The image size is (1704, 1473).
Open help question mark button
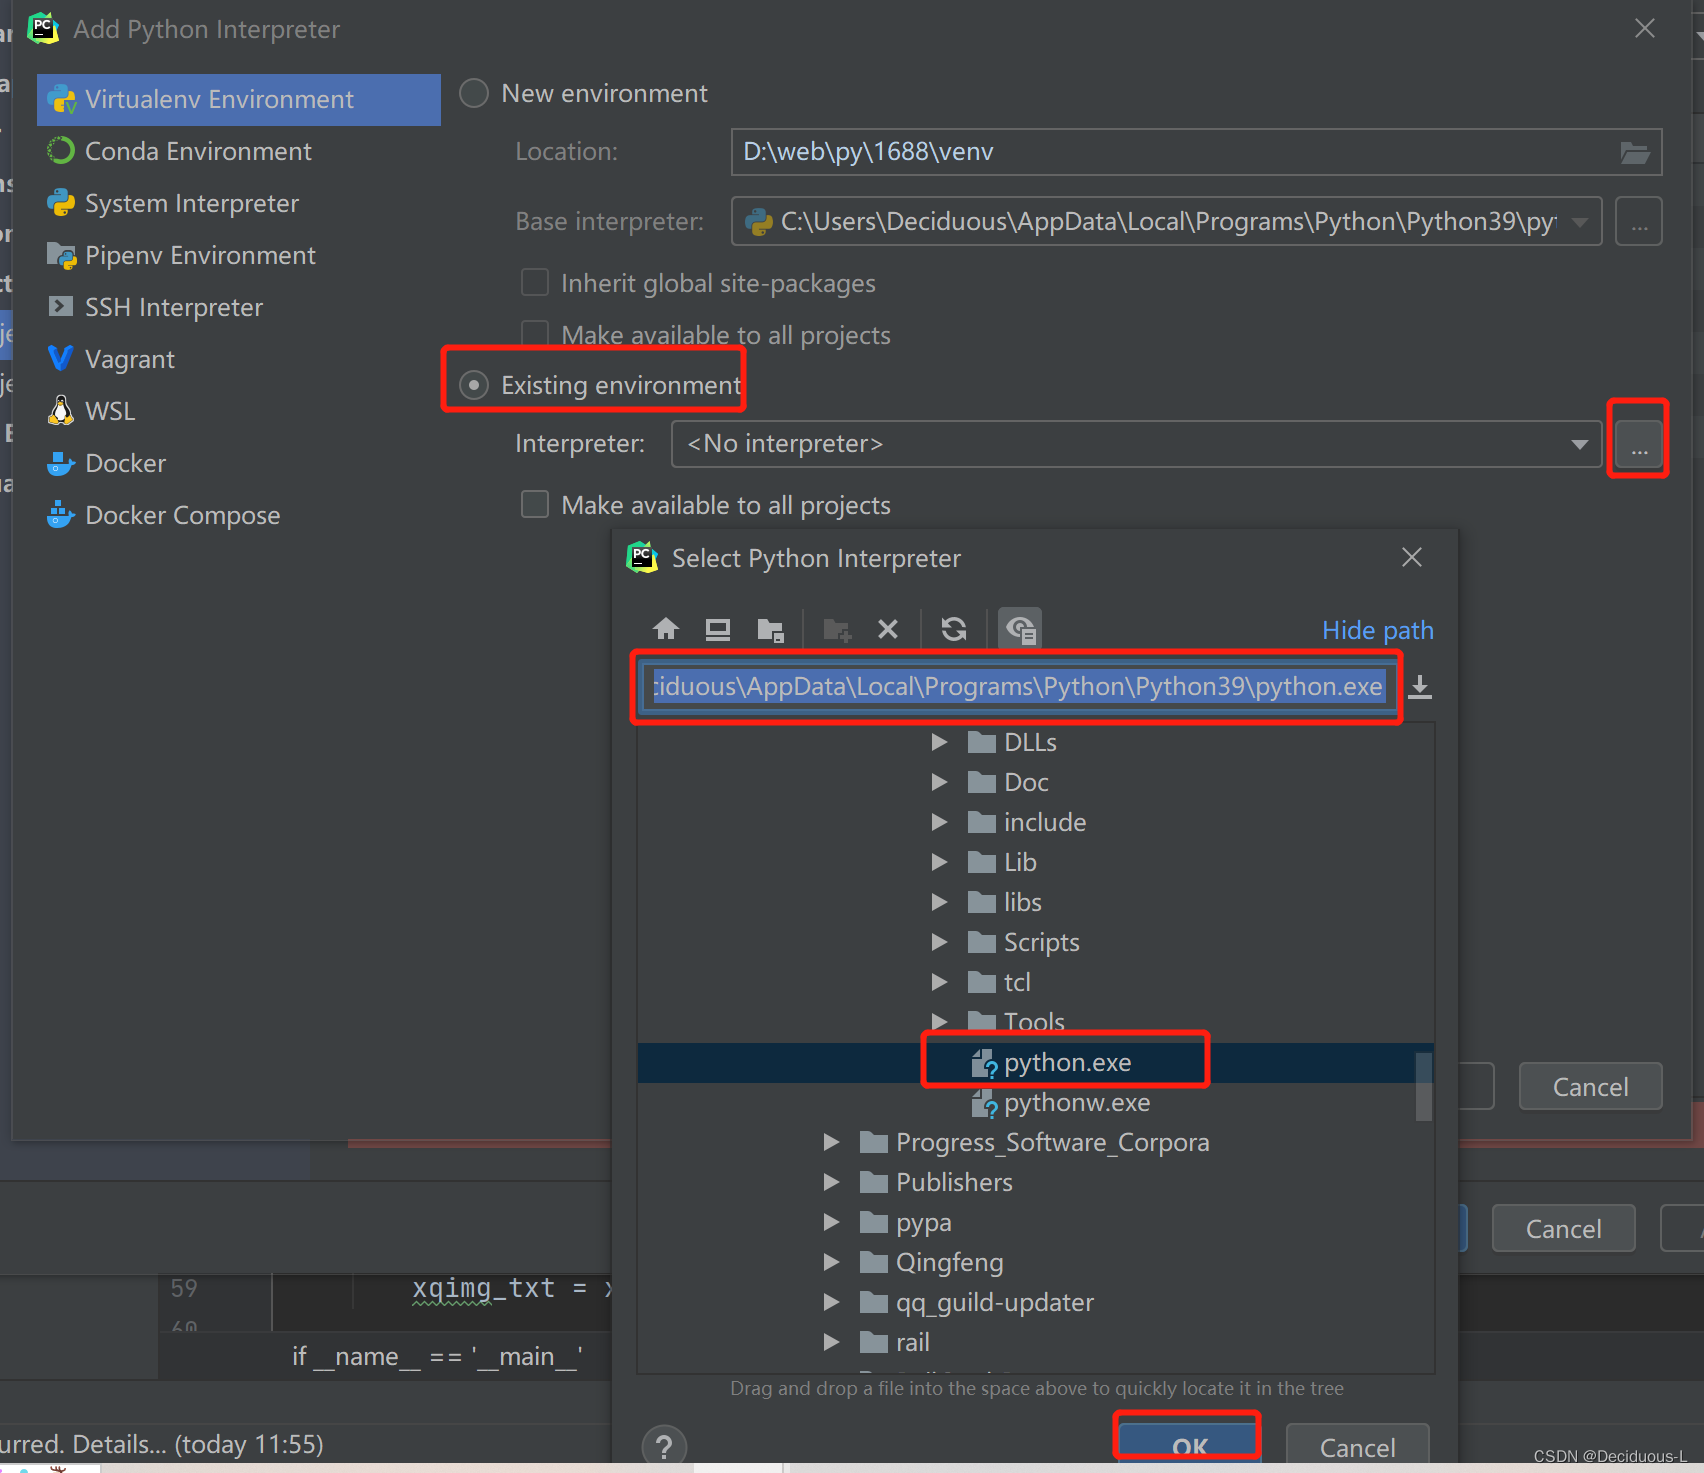point(664,1446)
